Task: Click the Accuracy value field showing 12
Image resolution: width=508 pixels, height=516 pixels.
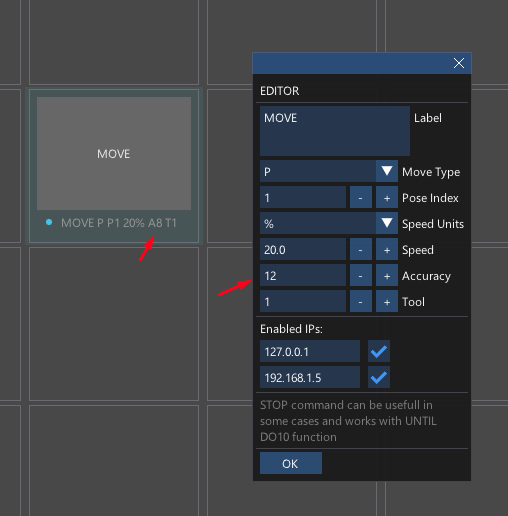Action: coord(303,275)
